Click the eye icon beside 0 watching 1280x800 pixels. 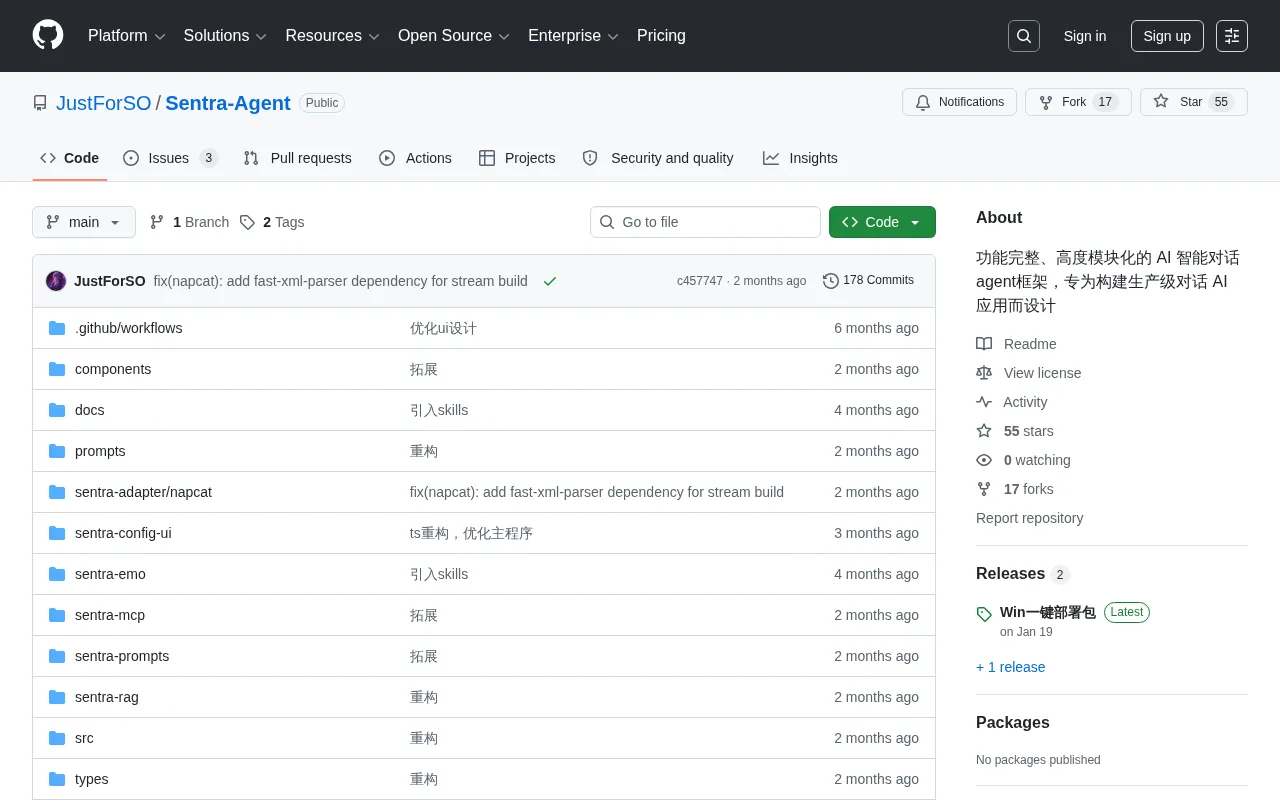pos(984,460)
